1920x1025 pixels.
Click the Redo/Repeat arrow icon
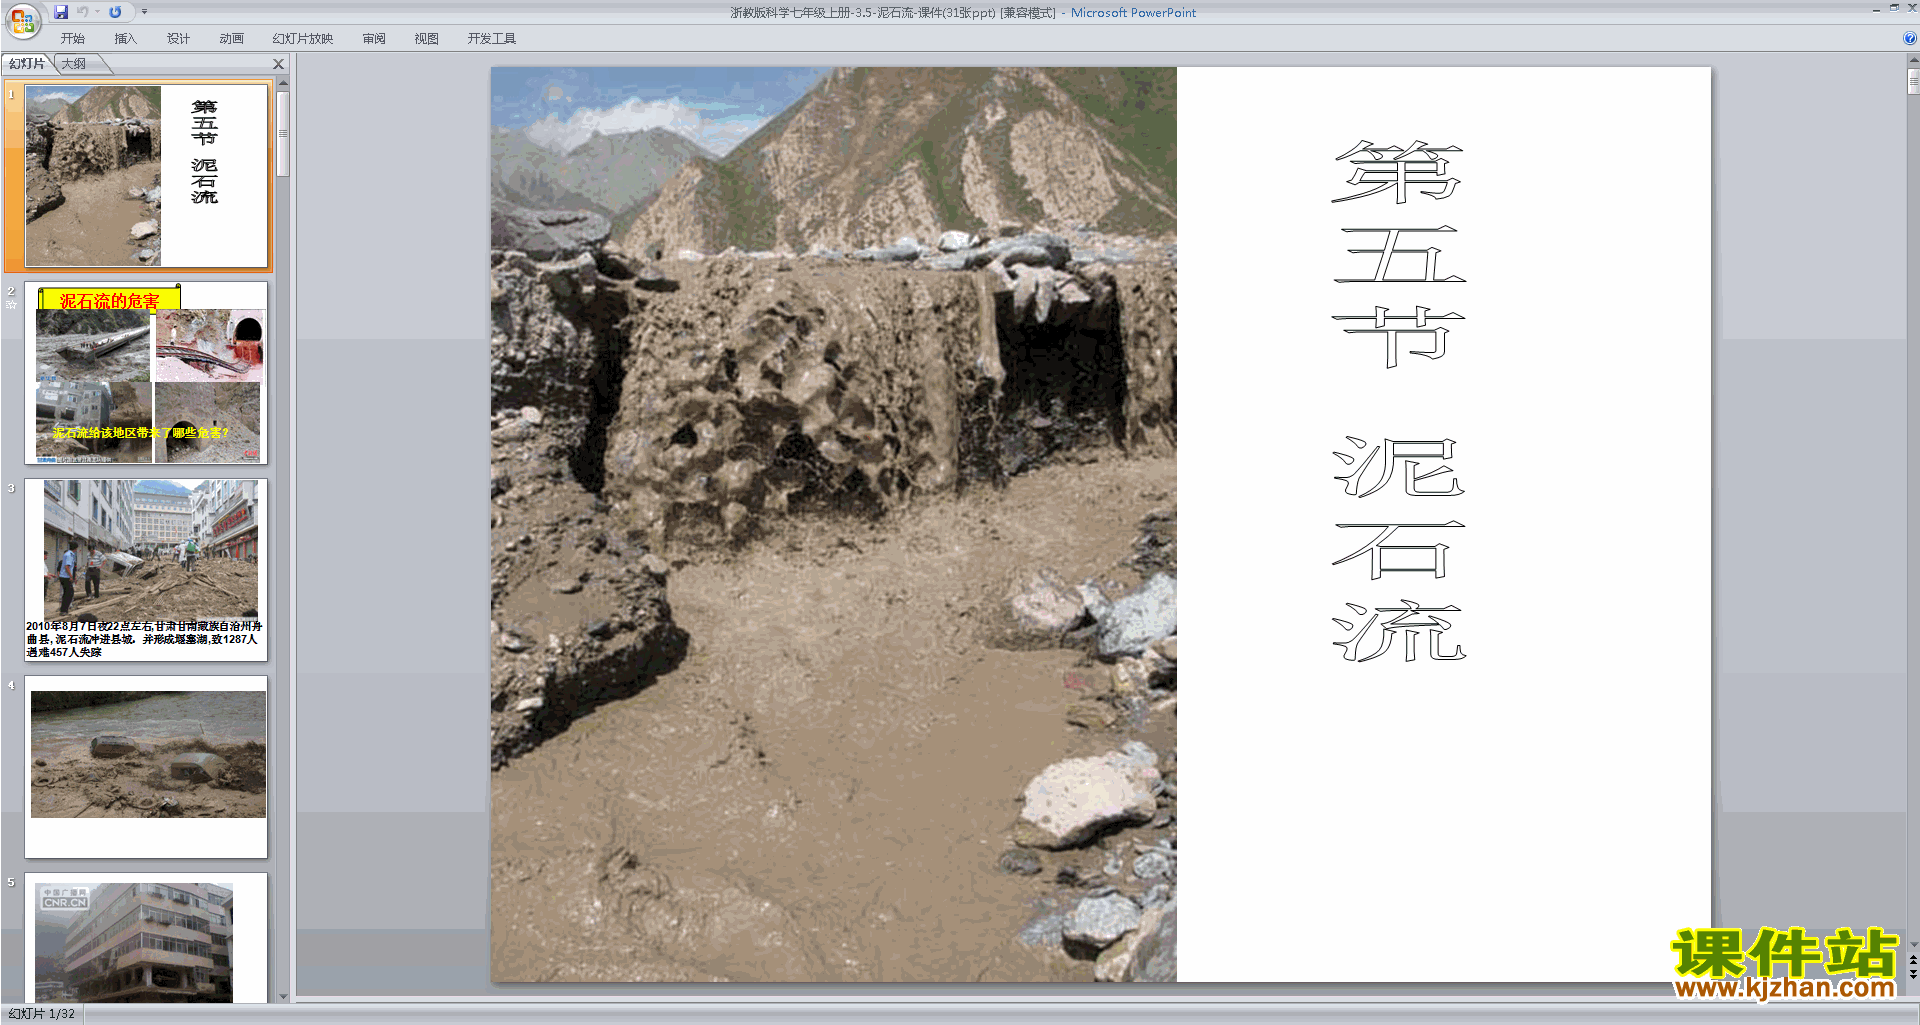point(115,12)
